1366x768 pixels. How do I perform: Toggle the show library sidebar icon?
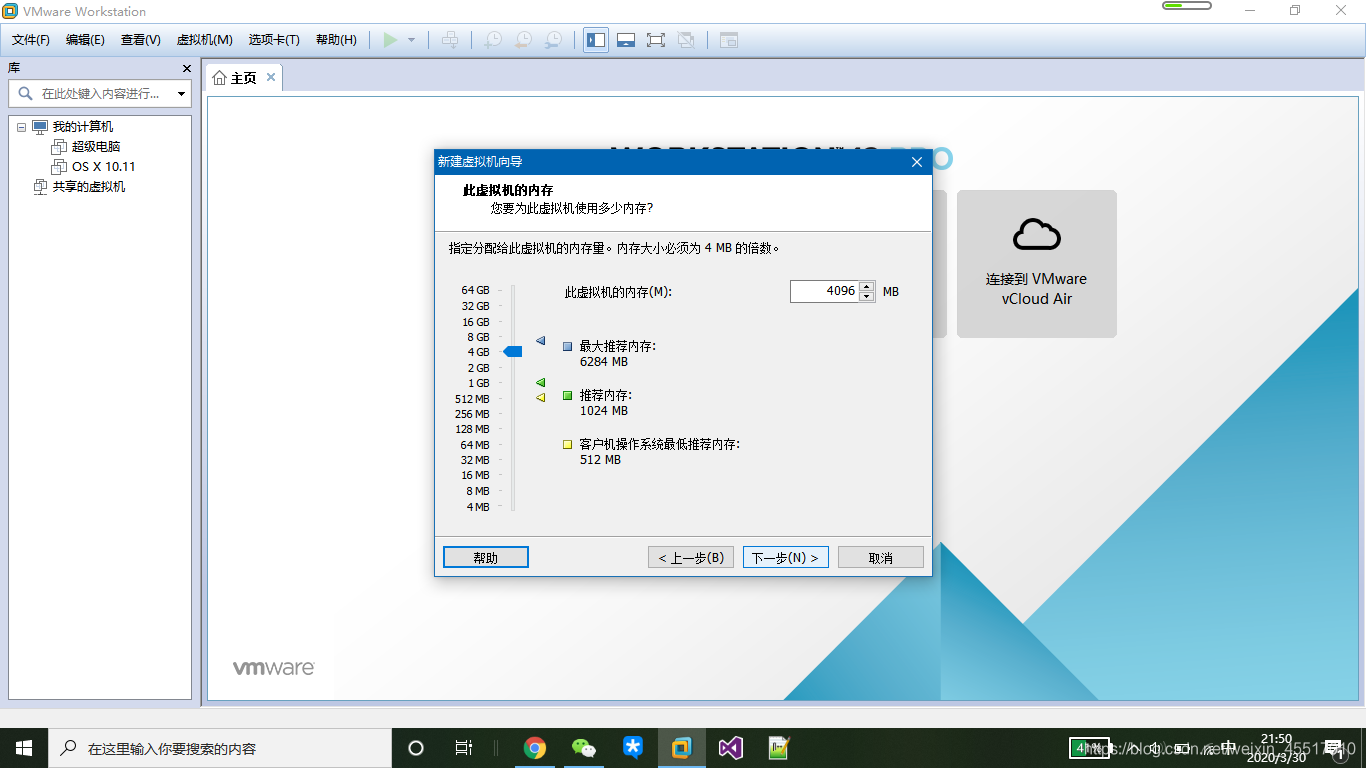point(596,40)
